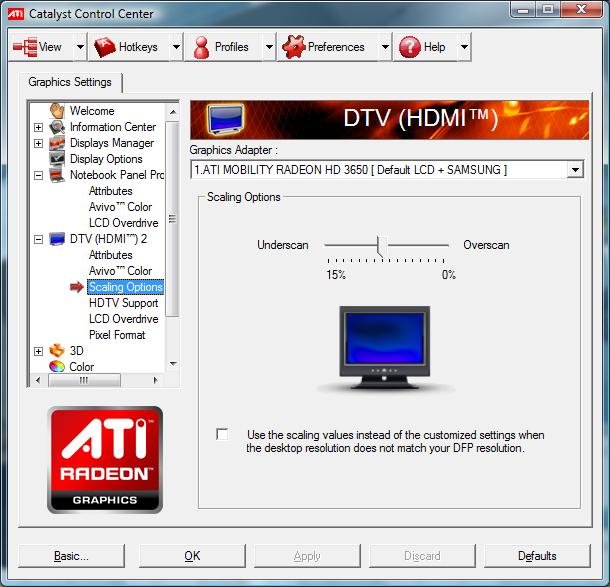The image size is (610, 587).
Task: Expand the Information Center node
Action: point(38,127)
